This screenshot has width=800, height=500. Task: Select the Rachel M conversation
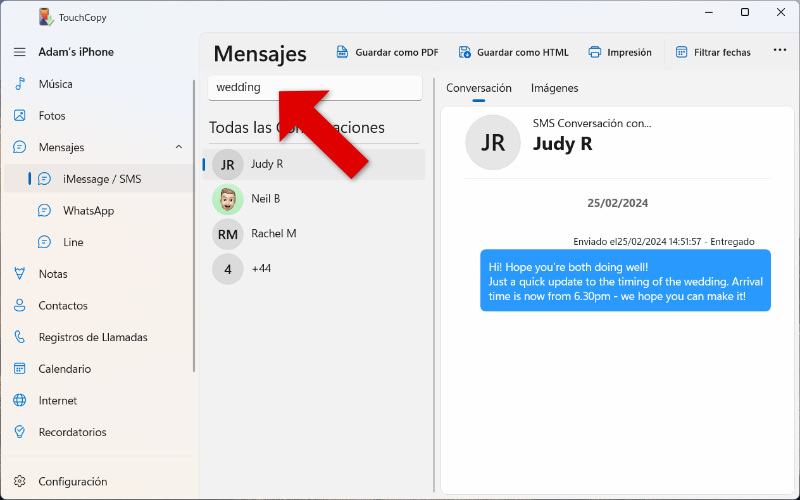coord(314,234)
